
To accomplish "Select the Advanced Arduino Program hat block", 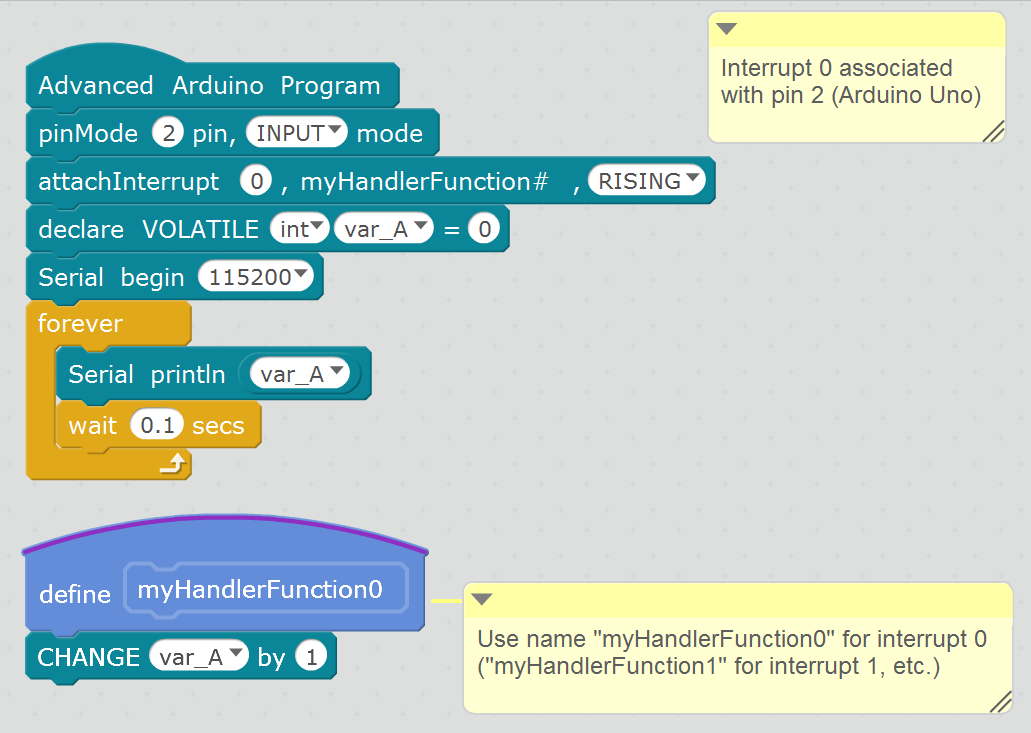I will pyautogui.click(x=209, y=86).
